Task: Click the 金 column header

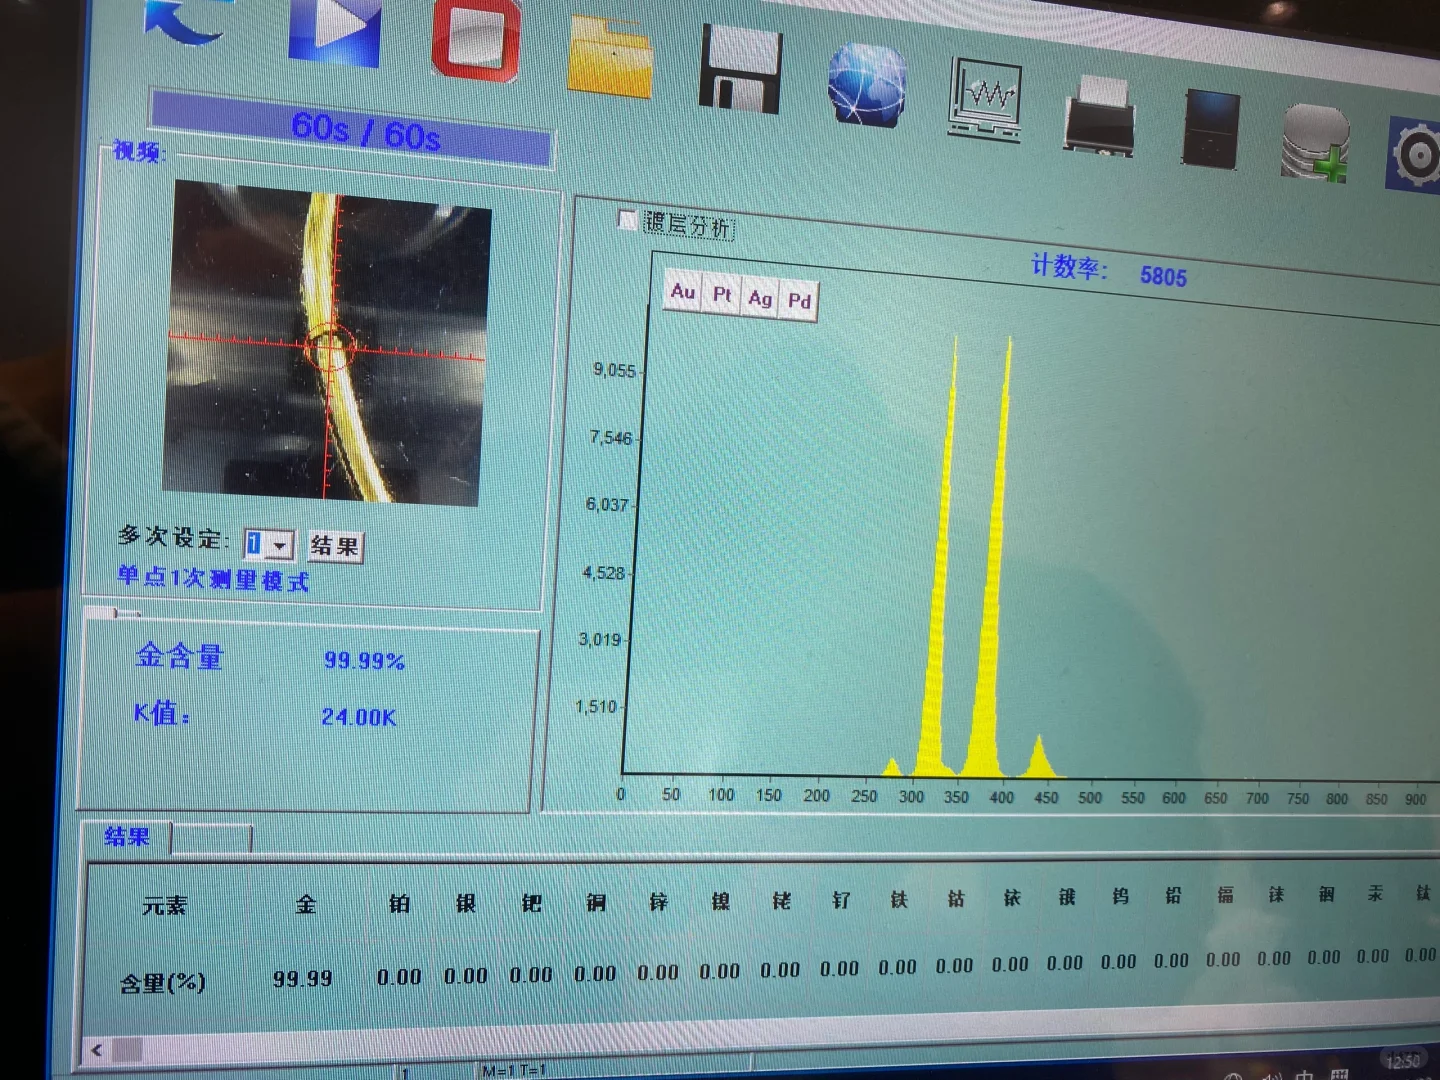Action: pos(306,904)
